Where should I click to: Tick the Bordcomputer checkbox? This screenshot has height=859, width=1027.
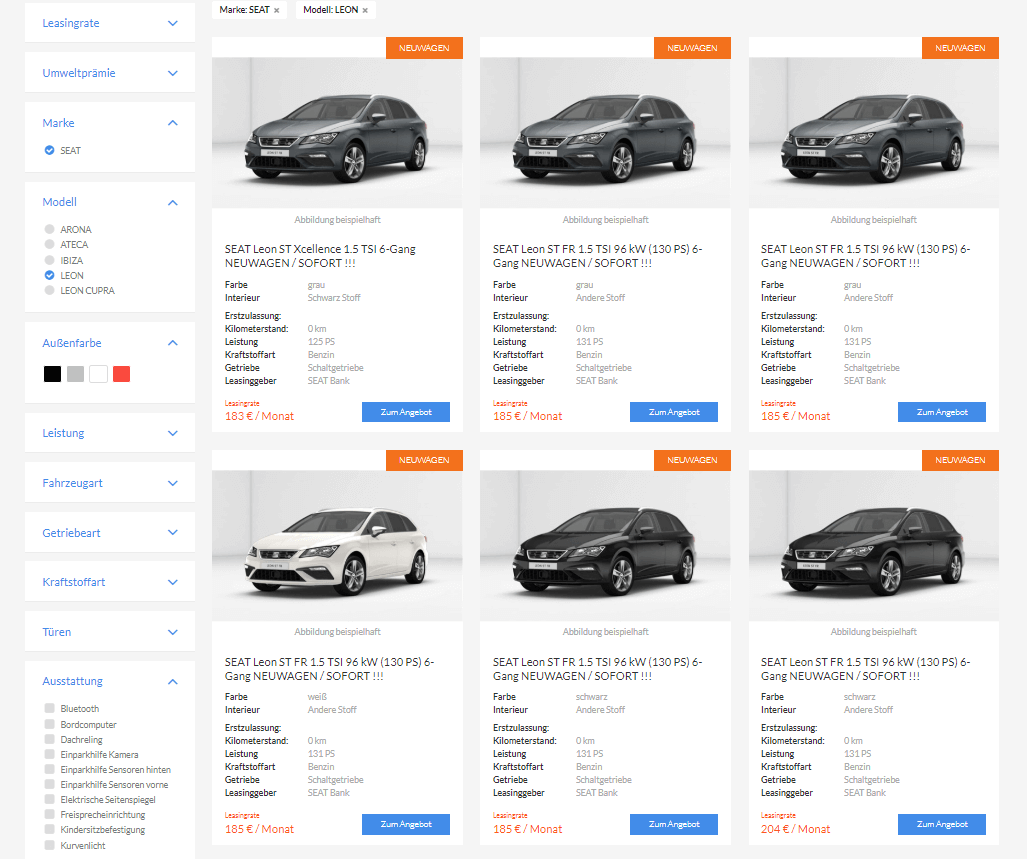(49, 724)
